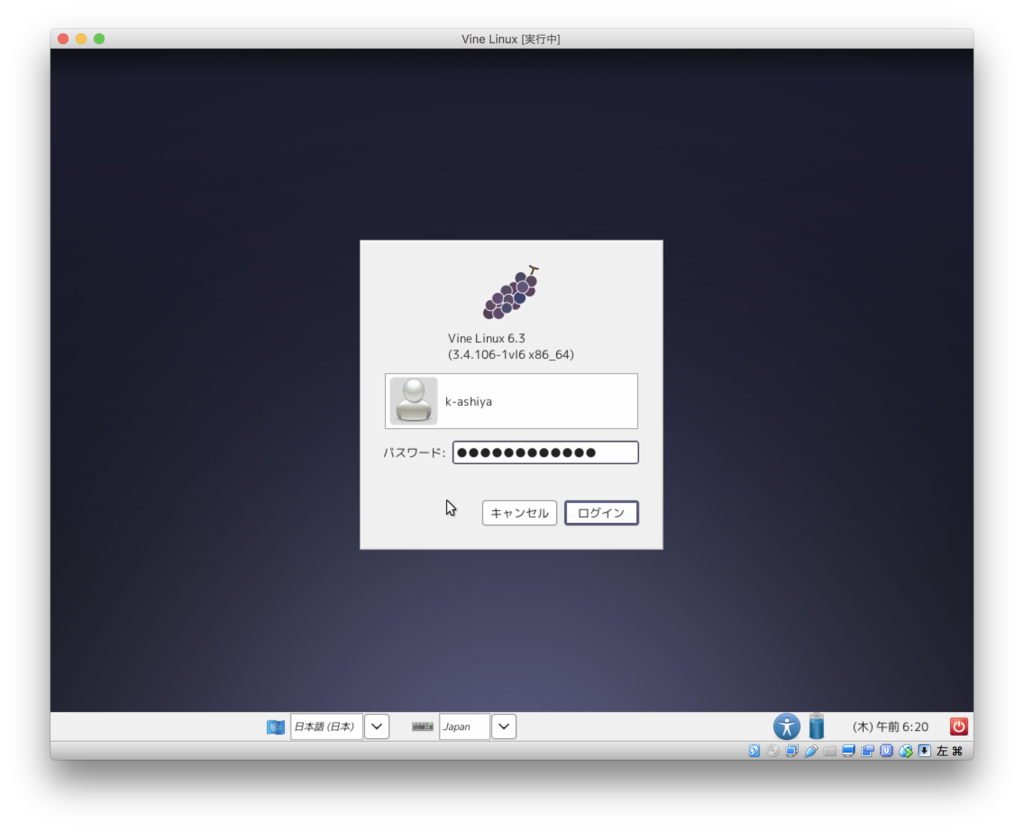Click the language flag icon
Viewport: 1024px width, 832px height.
point(276,727)
